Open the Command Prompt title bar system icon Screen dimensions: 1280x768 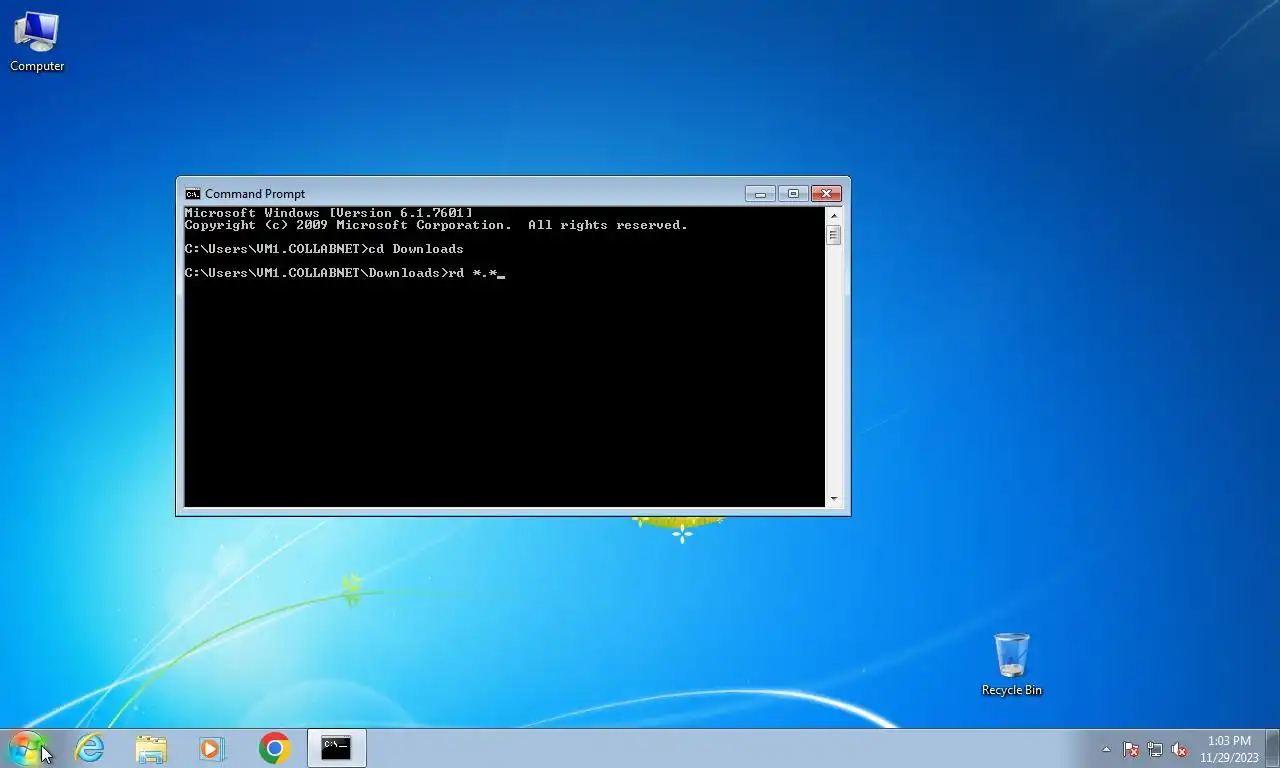coord(193,194)
